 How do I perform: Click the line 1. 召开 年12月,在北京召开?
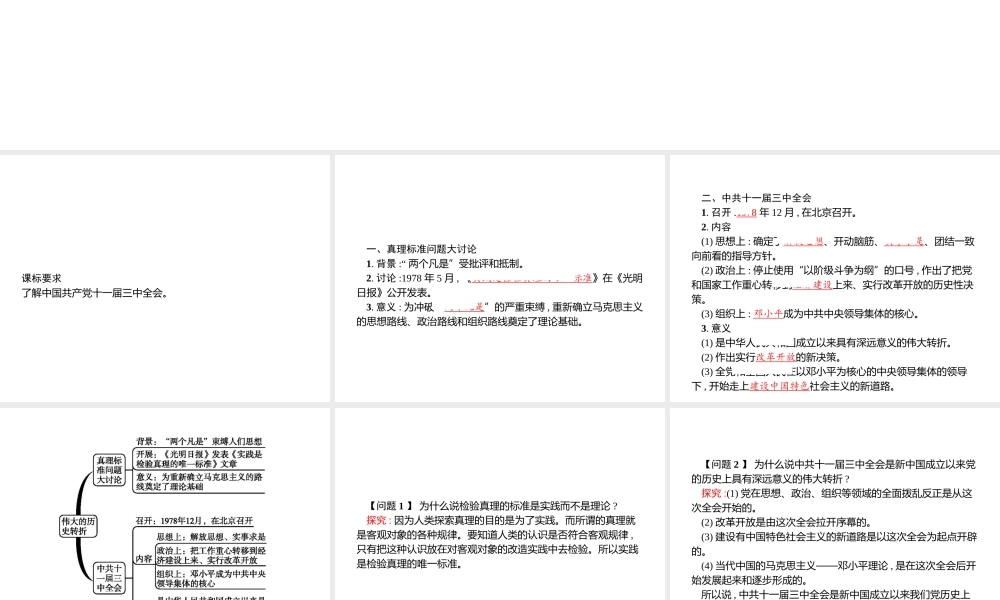(x=779, y=212)
